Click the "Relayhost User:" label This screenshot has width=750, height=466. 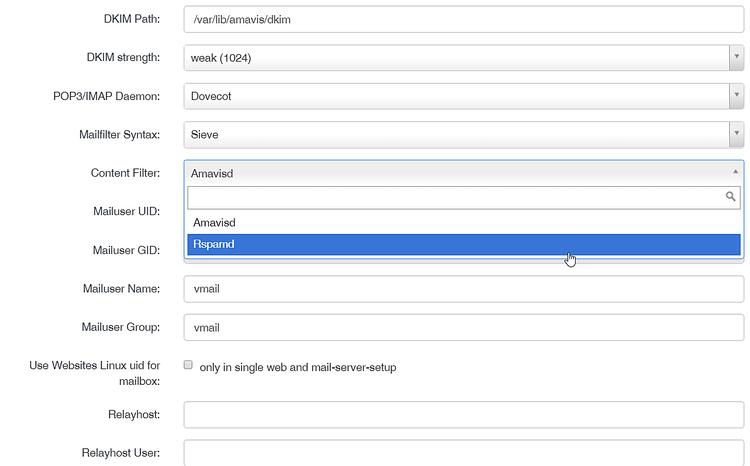pos(120,453)
